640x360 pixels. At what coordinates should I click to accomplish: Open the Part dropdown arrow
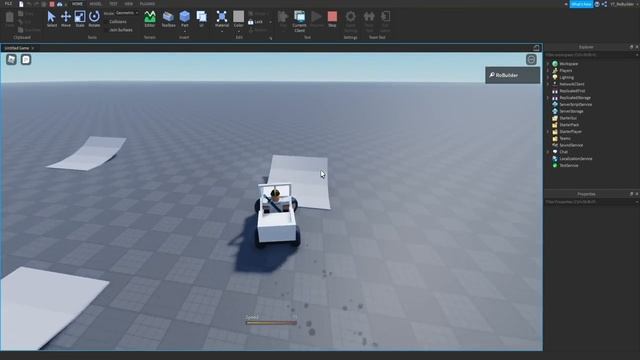pos(185,31)
